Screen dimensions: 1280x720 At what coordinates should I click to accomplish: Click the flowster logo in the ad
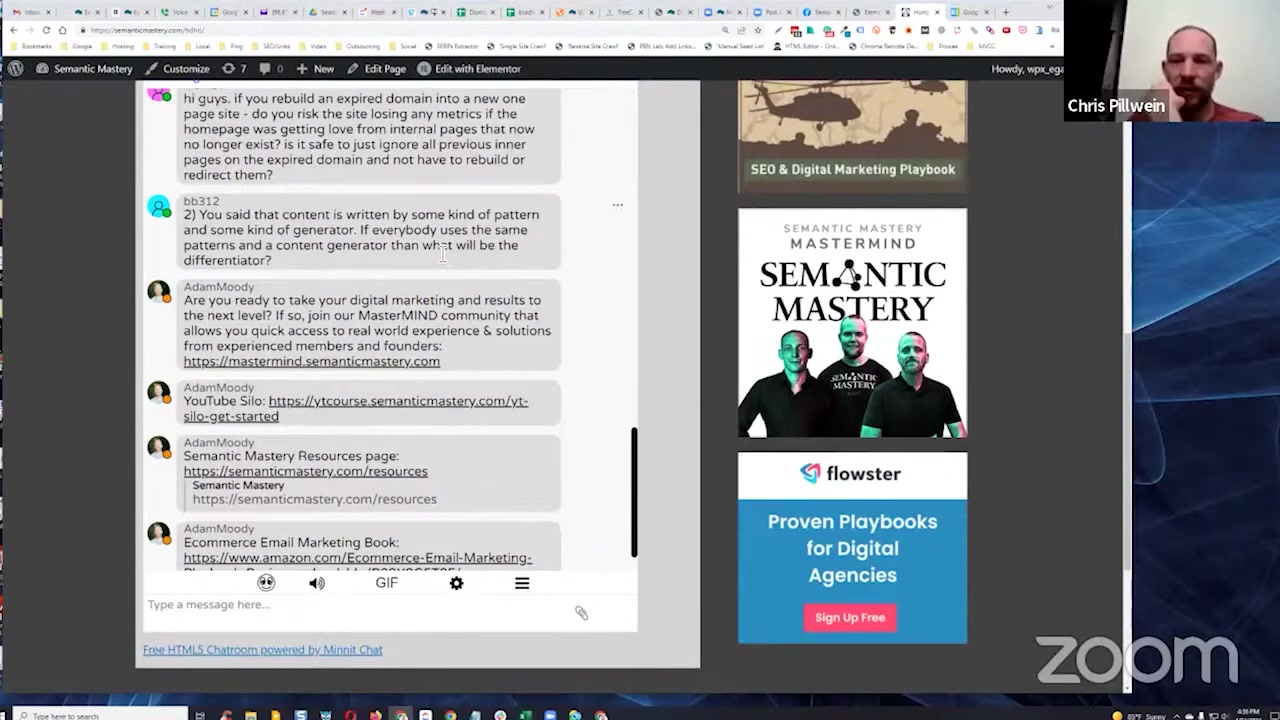[850, 474]
